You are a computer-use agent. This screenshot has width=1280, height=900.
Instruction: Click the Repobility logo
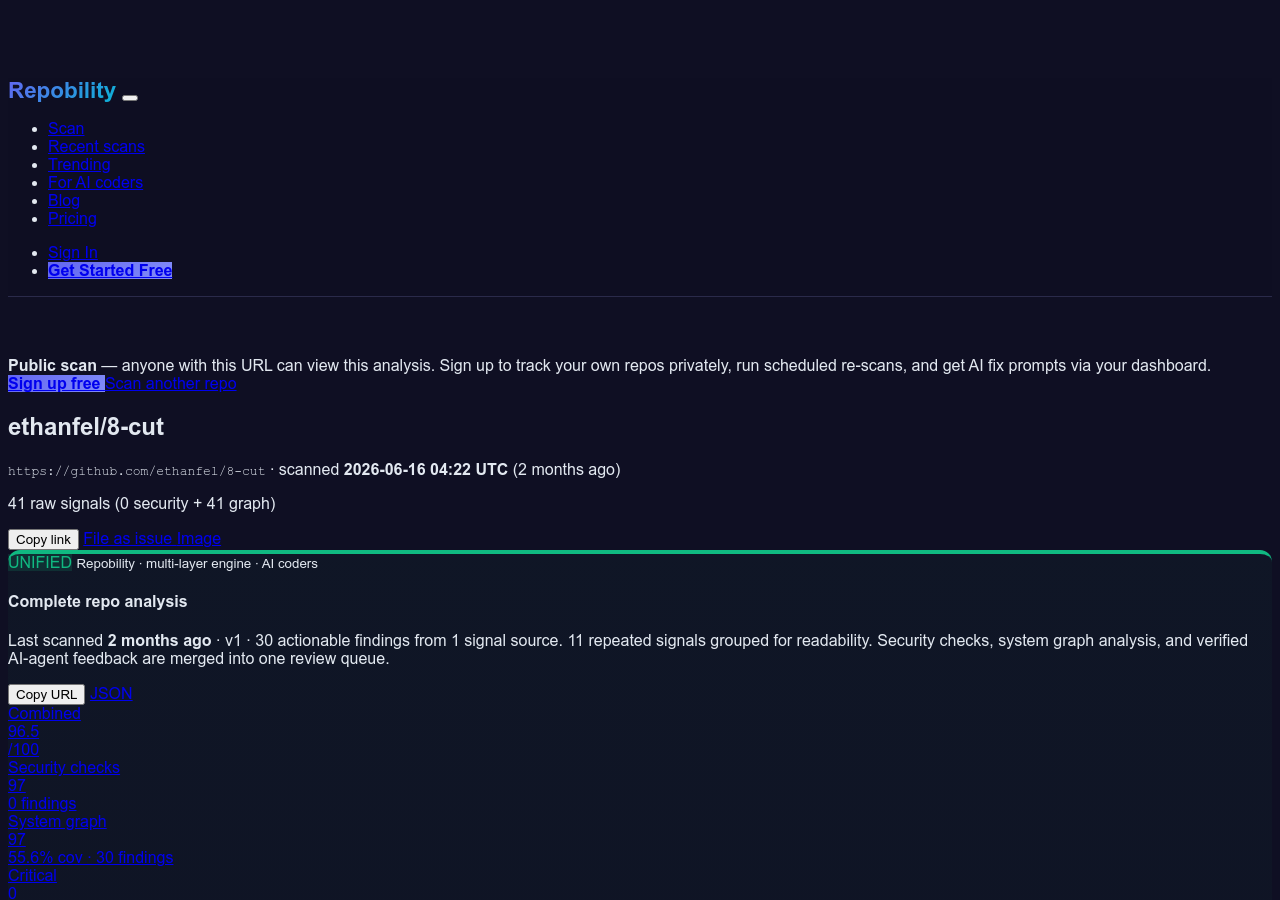[62, 90]
